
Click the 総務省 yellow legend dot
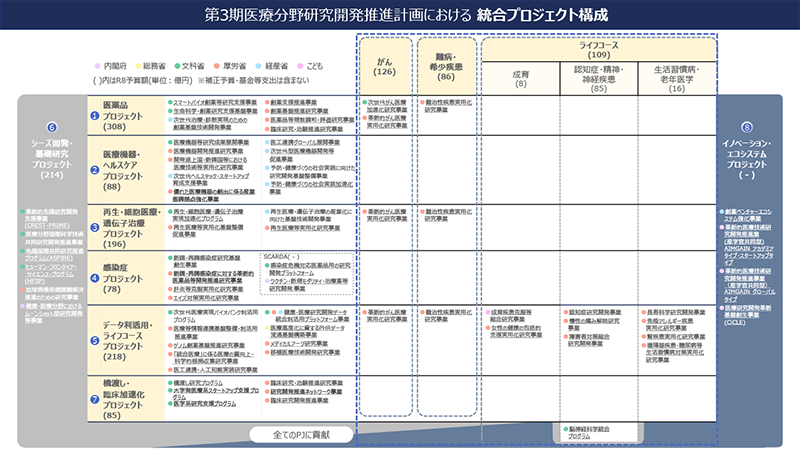[x=138, y=66]
